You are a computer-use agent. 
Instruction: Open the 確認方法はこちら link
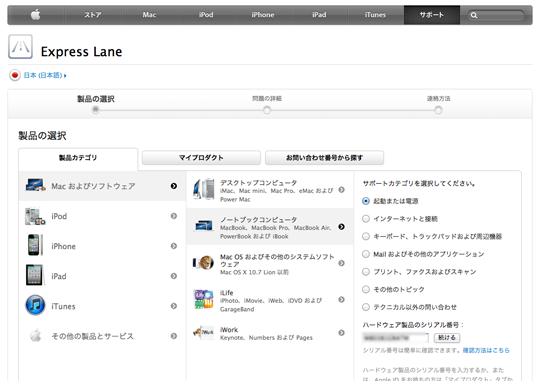(486, 350)
